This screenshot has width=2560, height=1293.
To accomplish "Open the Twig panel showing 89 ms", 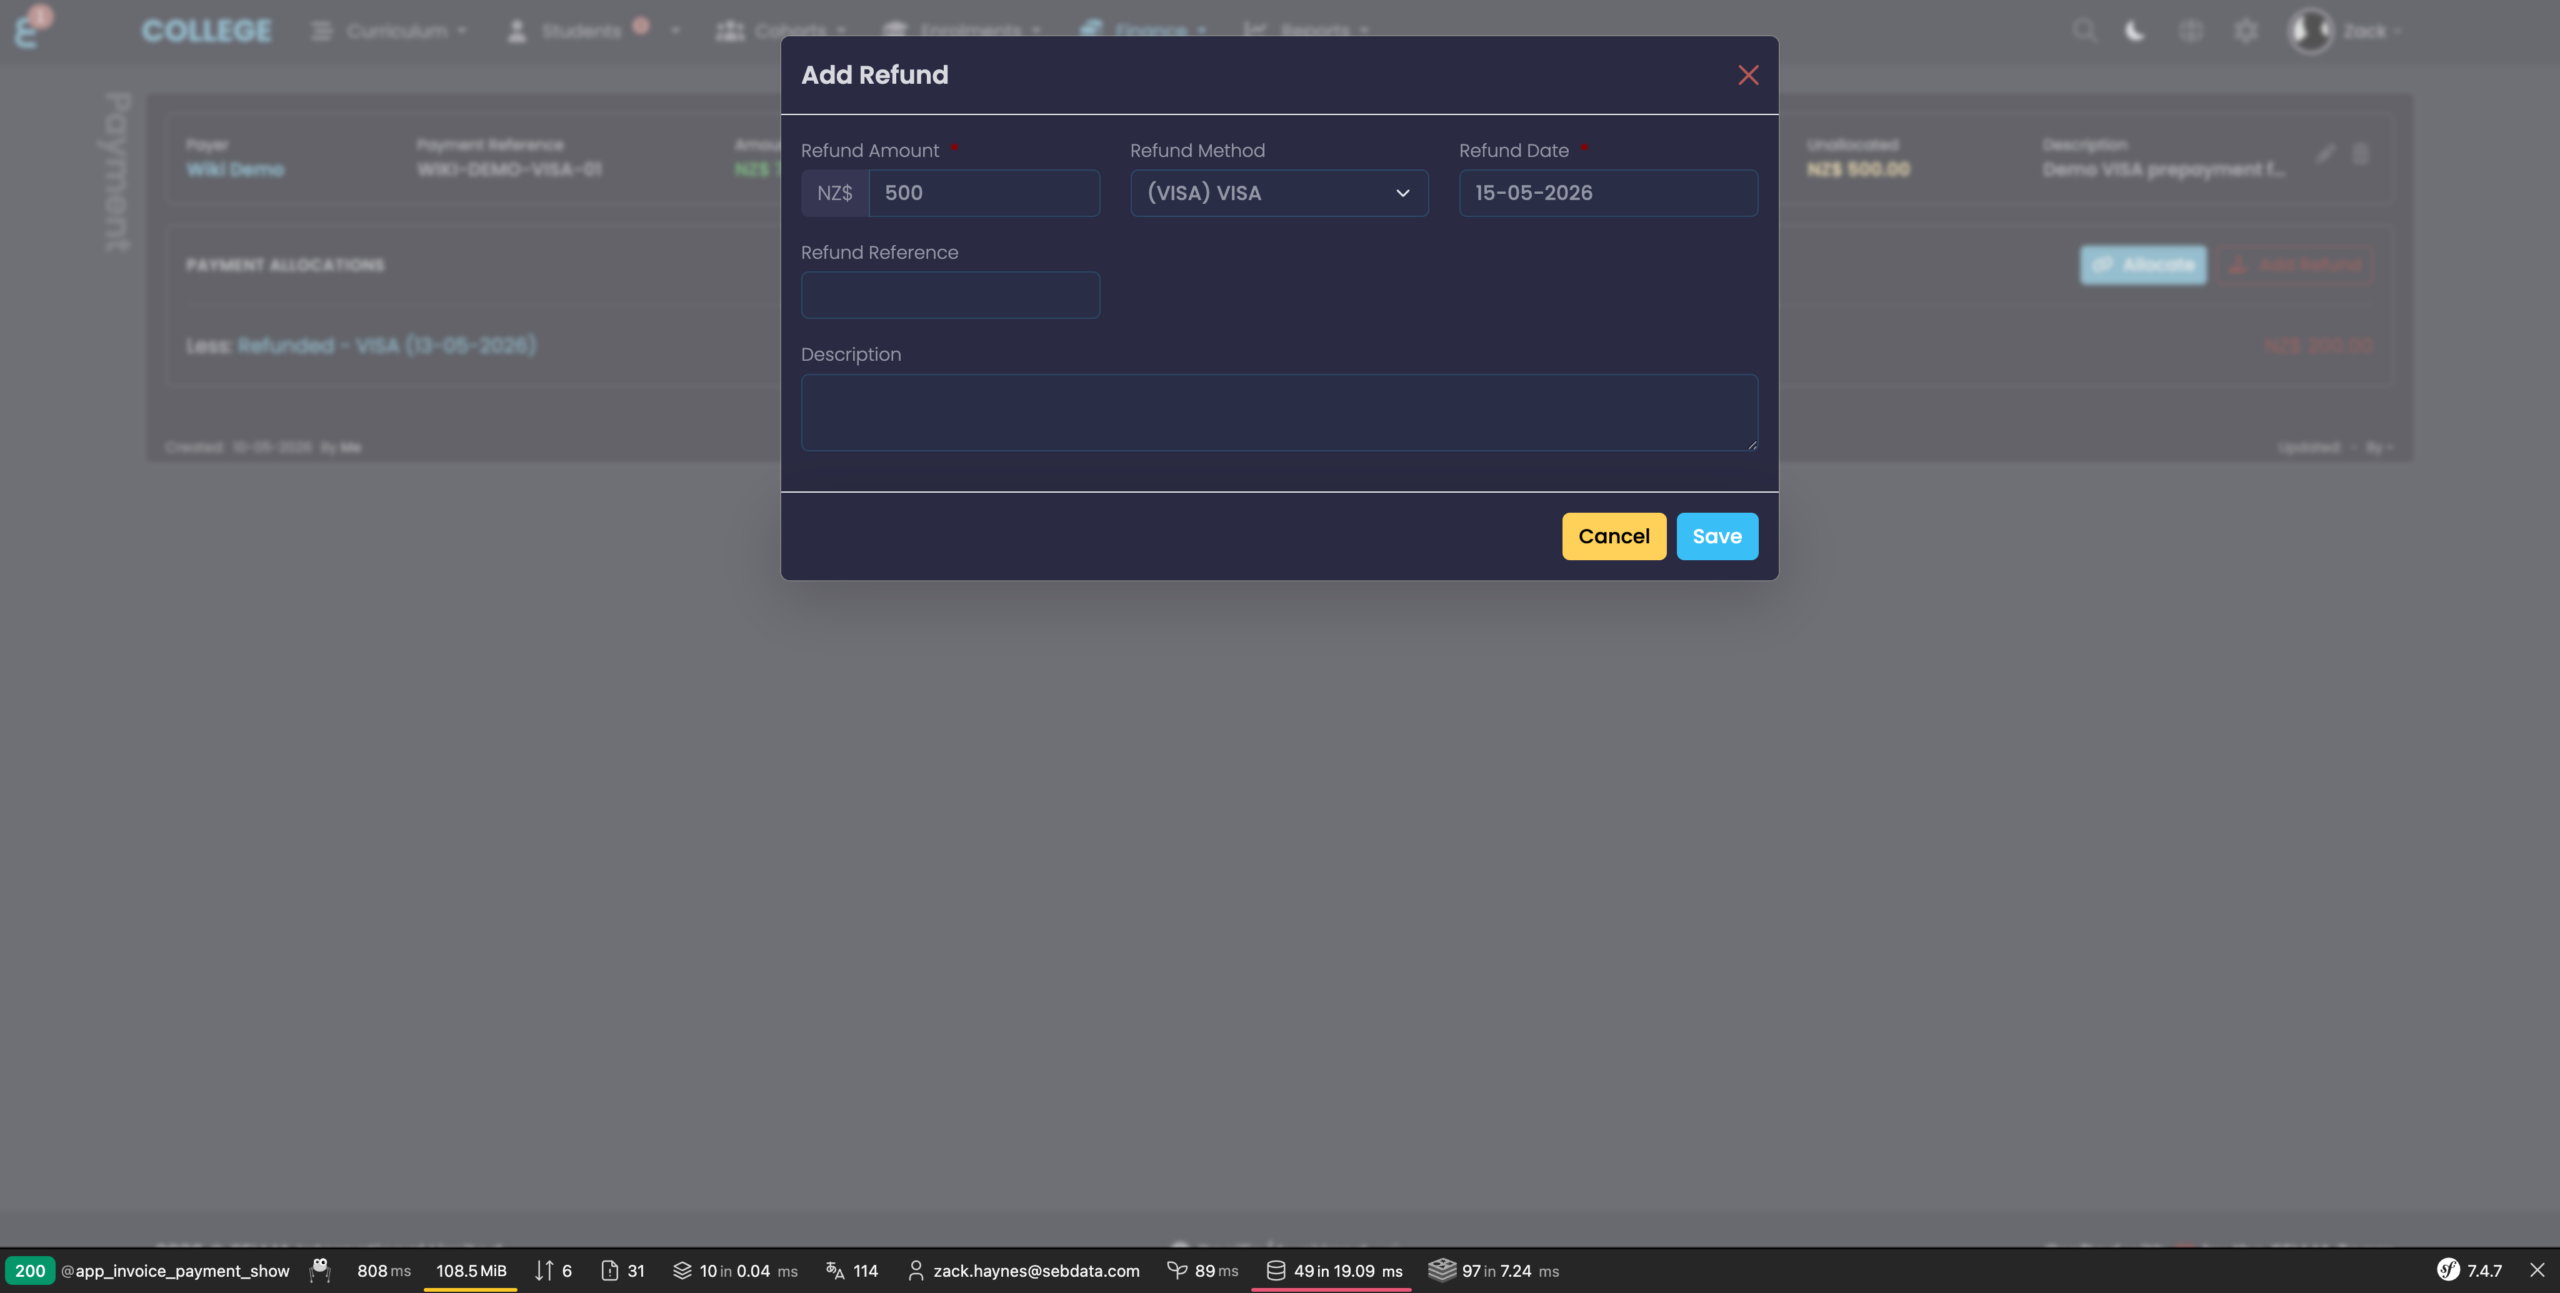I will click(1203, 1270).
